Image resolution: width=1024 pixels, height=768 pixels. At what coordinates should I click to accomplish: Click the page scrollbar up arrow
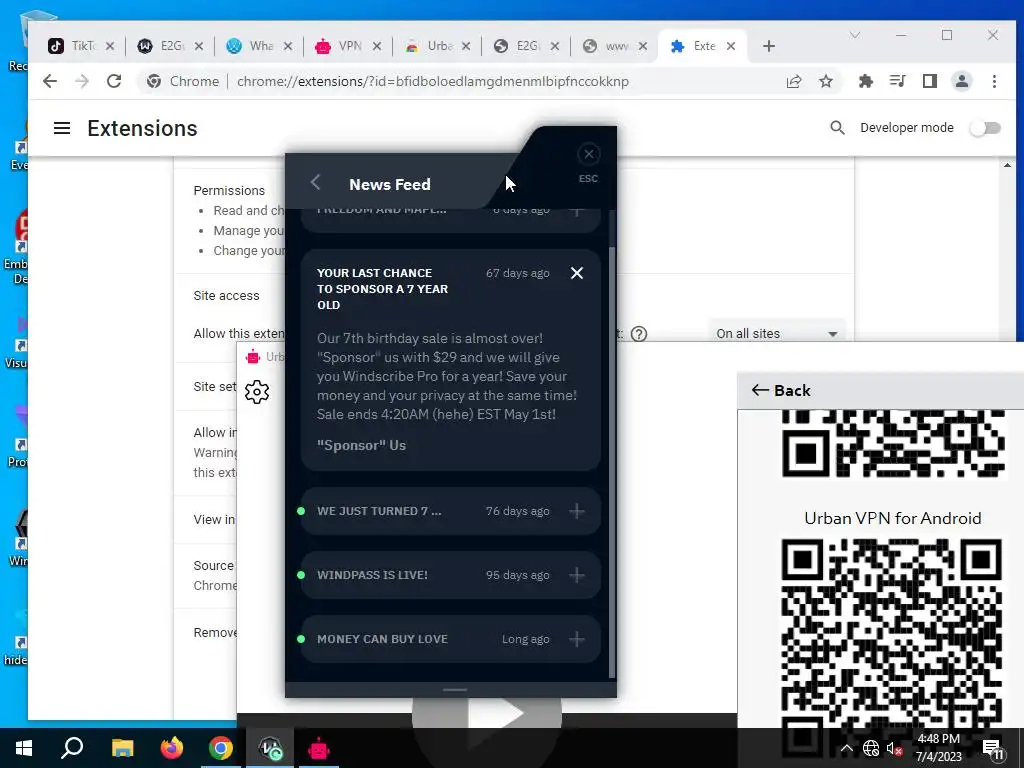[1008, 165]
